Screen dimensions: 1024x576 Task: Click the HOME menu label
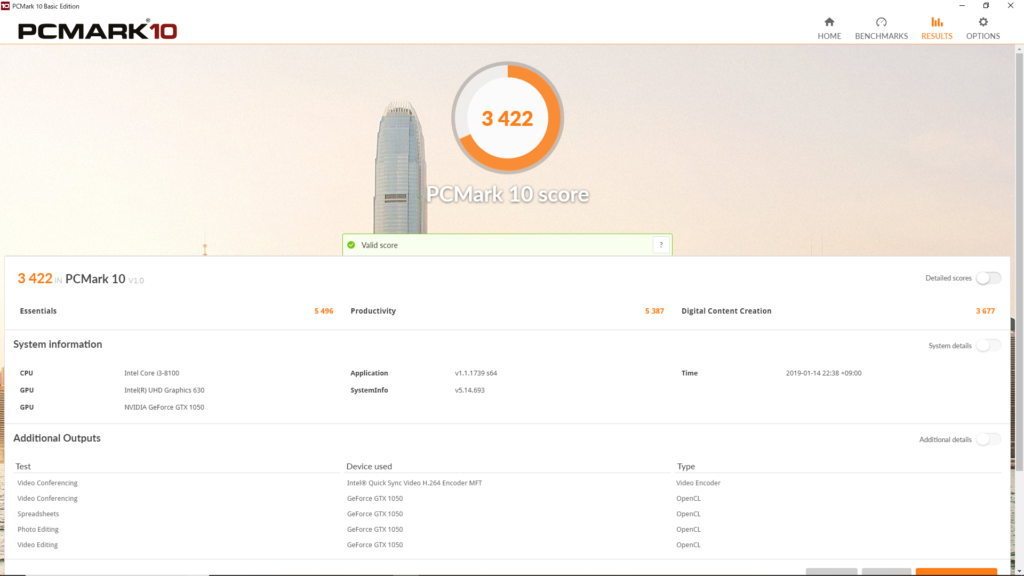click(x=829, y=36)
